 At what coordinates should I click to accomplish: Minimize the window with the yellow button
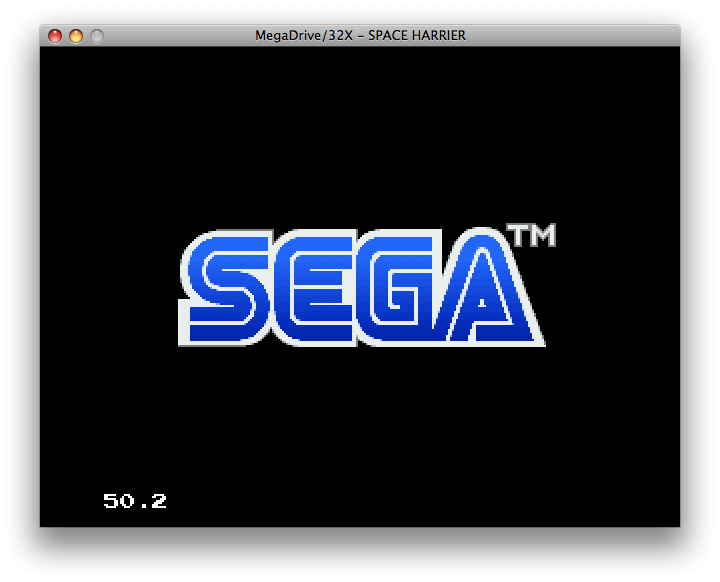point(76,36)
